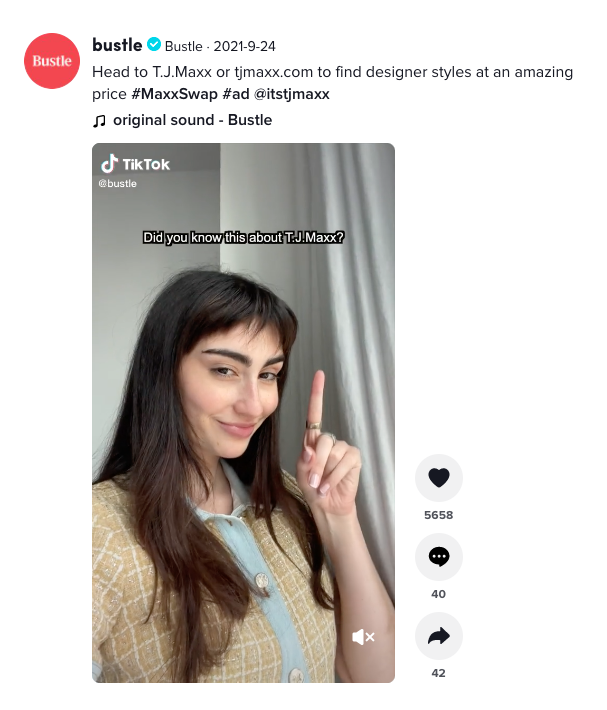The width and height of the screenshot is (607, 710).
Task: Click the @bustle watermark in the video
Action: [x=117, y=183]
